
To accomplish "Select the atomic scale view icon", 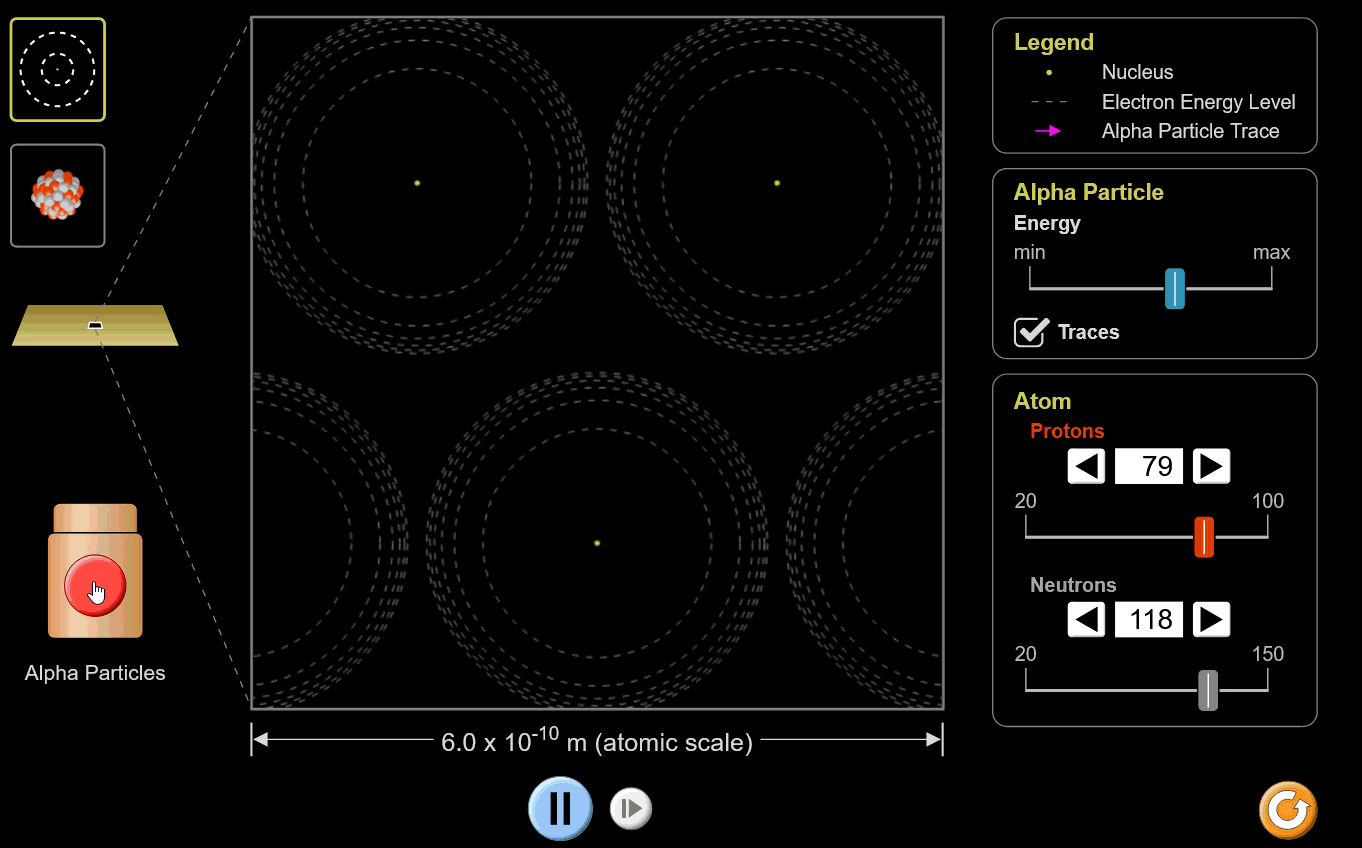I will [58, 70].
